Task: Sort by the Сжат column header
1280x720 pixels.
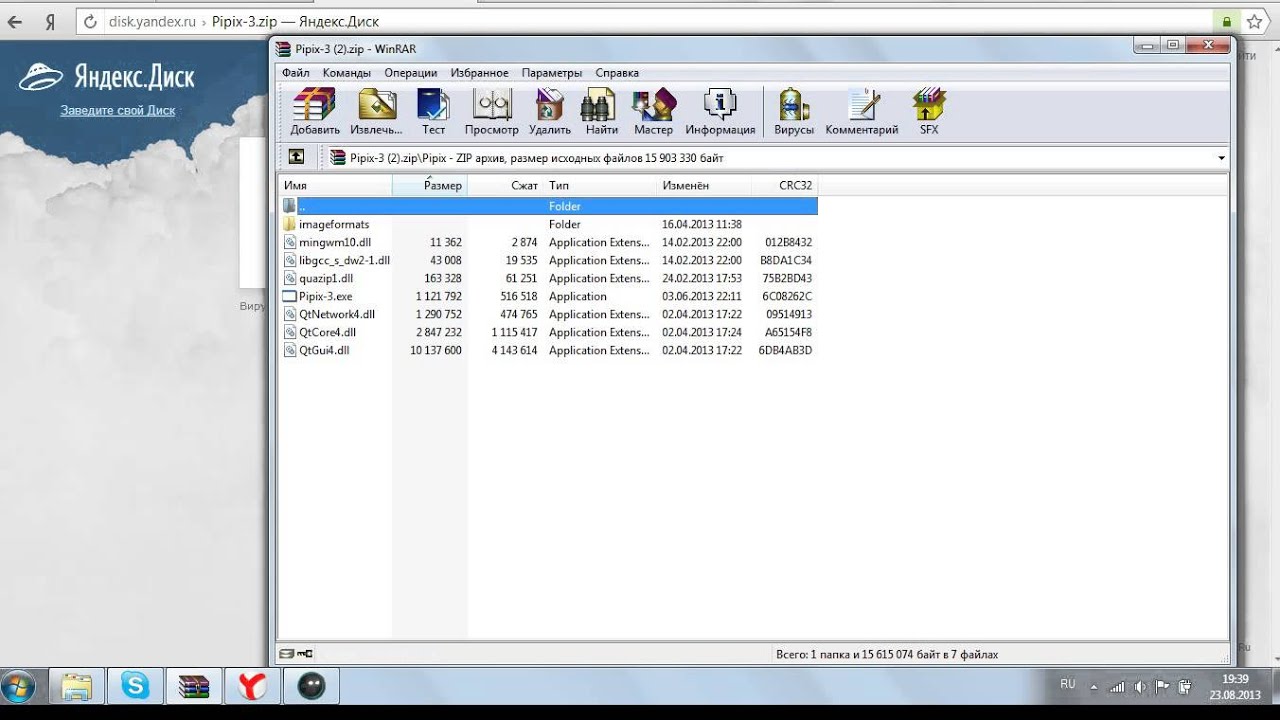Action: point(505,185)
